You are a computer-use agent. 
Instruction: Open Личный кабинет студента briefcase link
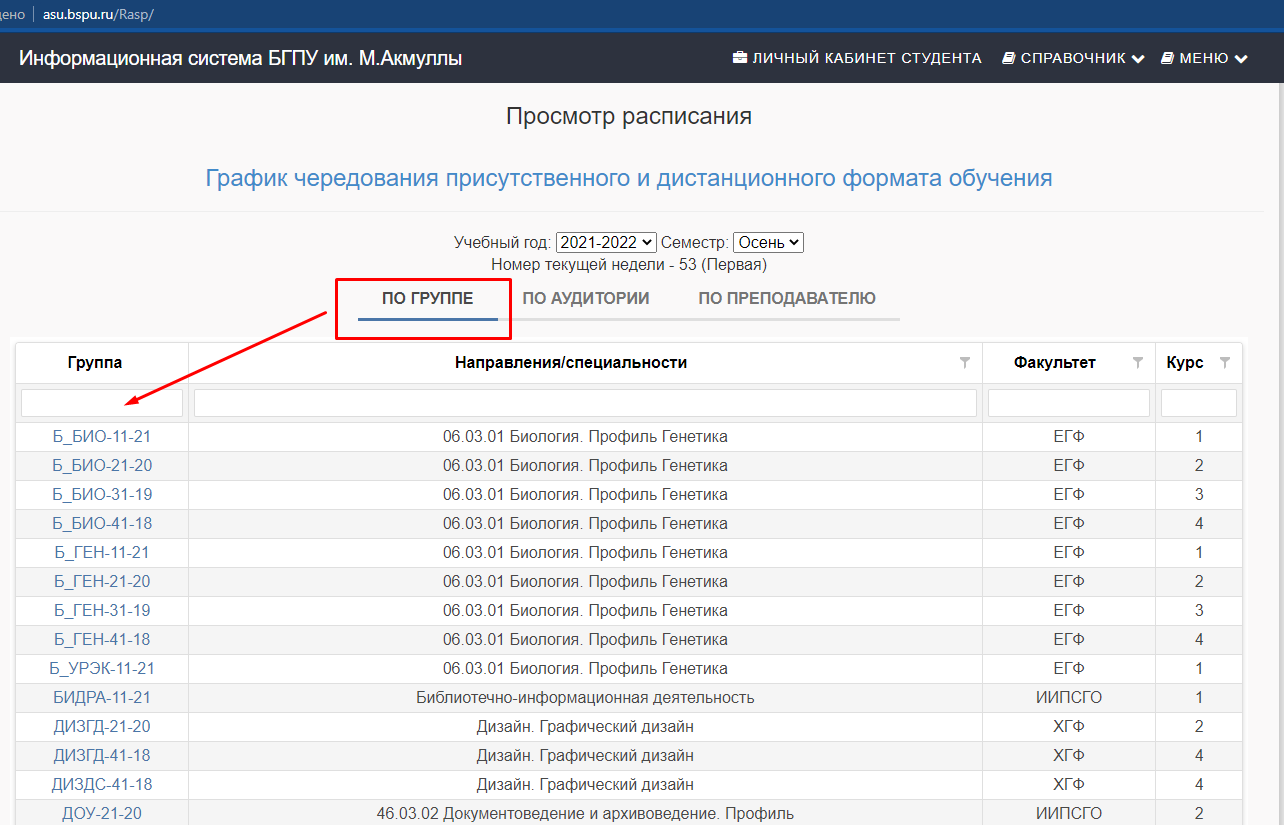[x=857, y=58]
